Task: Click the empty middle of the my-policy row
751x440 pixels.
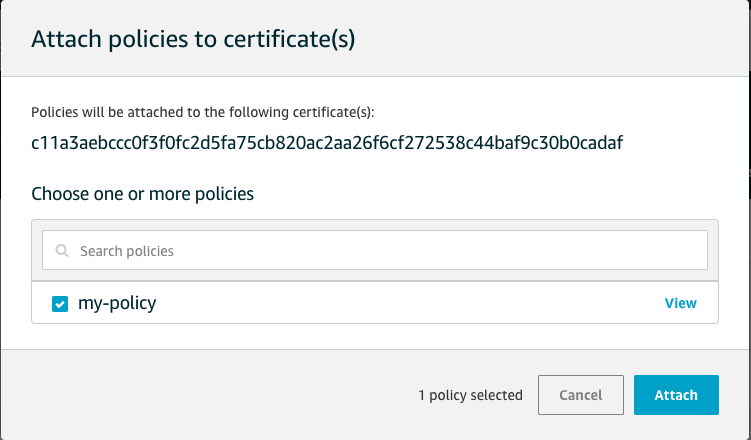Action: pyautogui.click(x=400, y=303)
